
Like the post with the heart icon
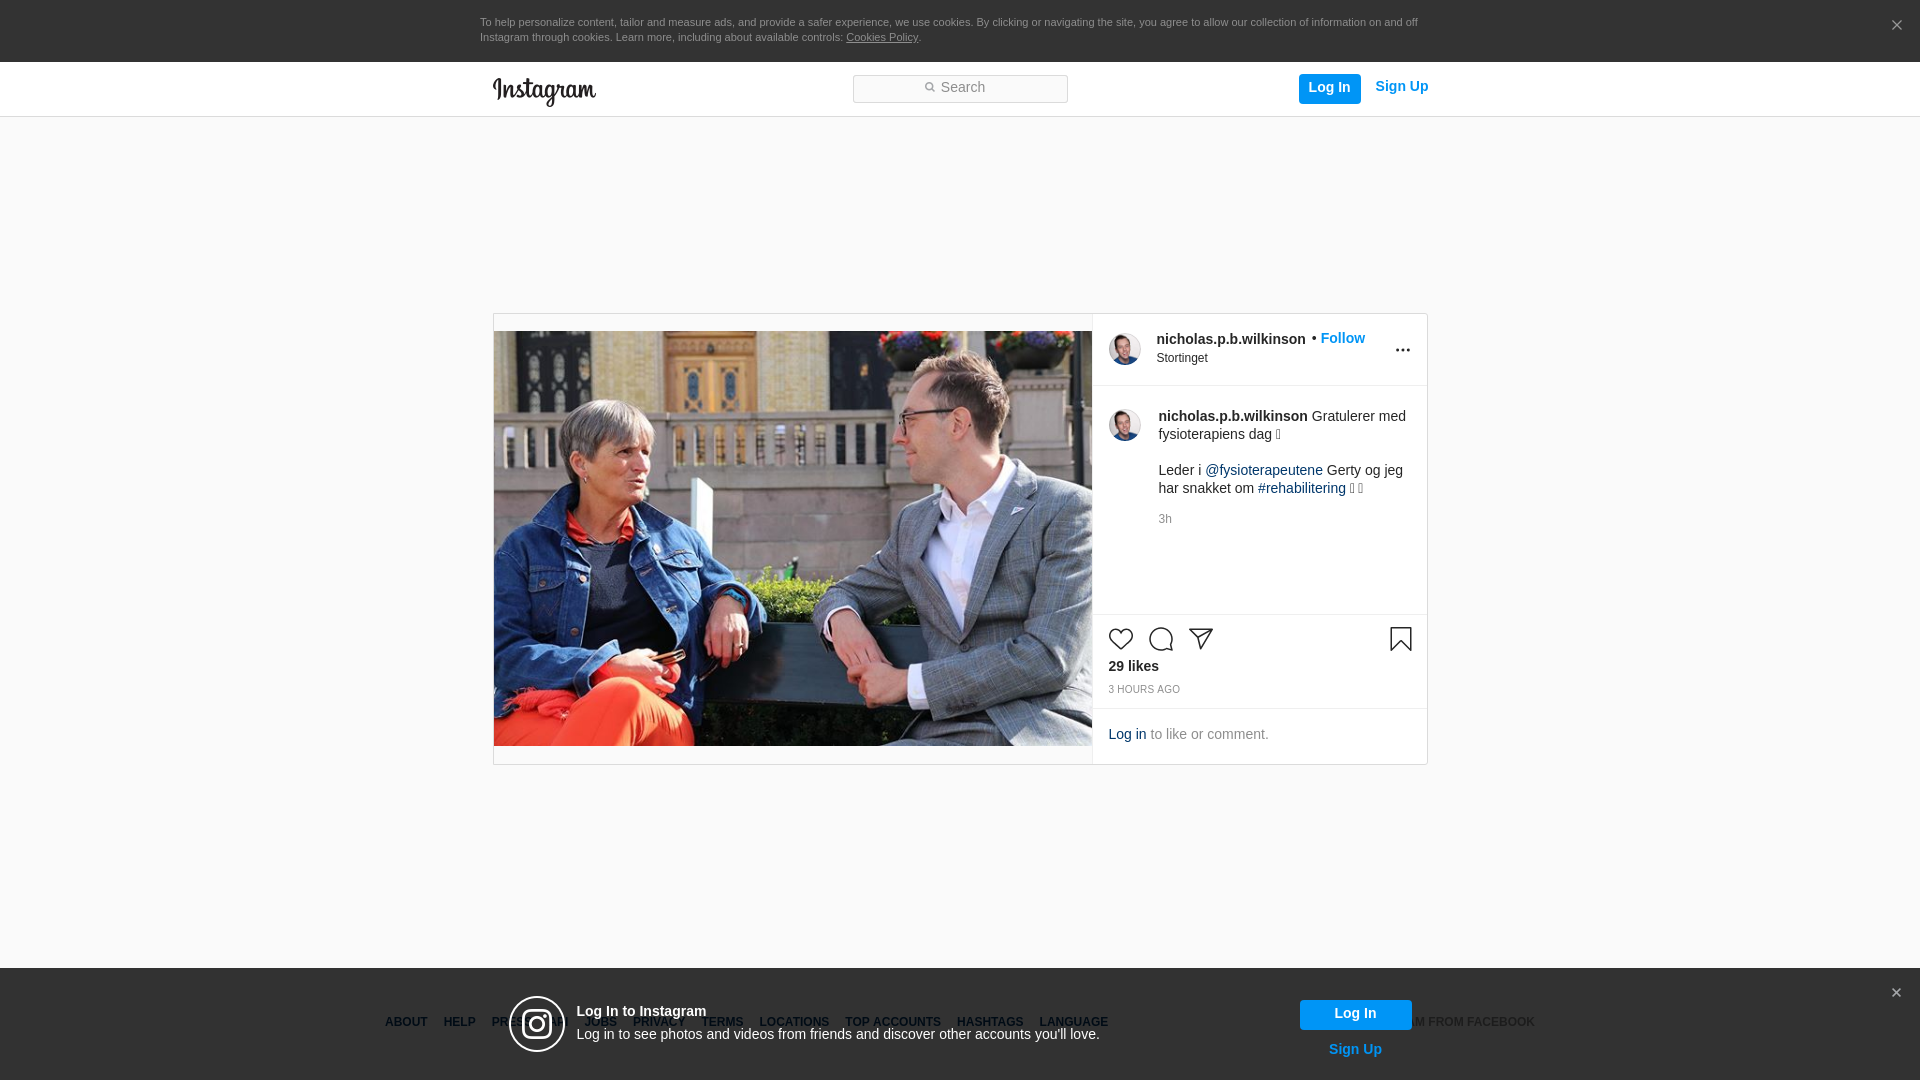click(x=1120, y=639)
